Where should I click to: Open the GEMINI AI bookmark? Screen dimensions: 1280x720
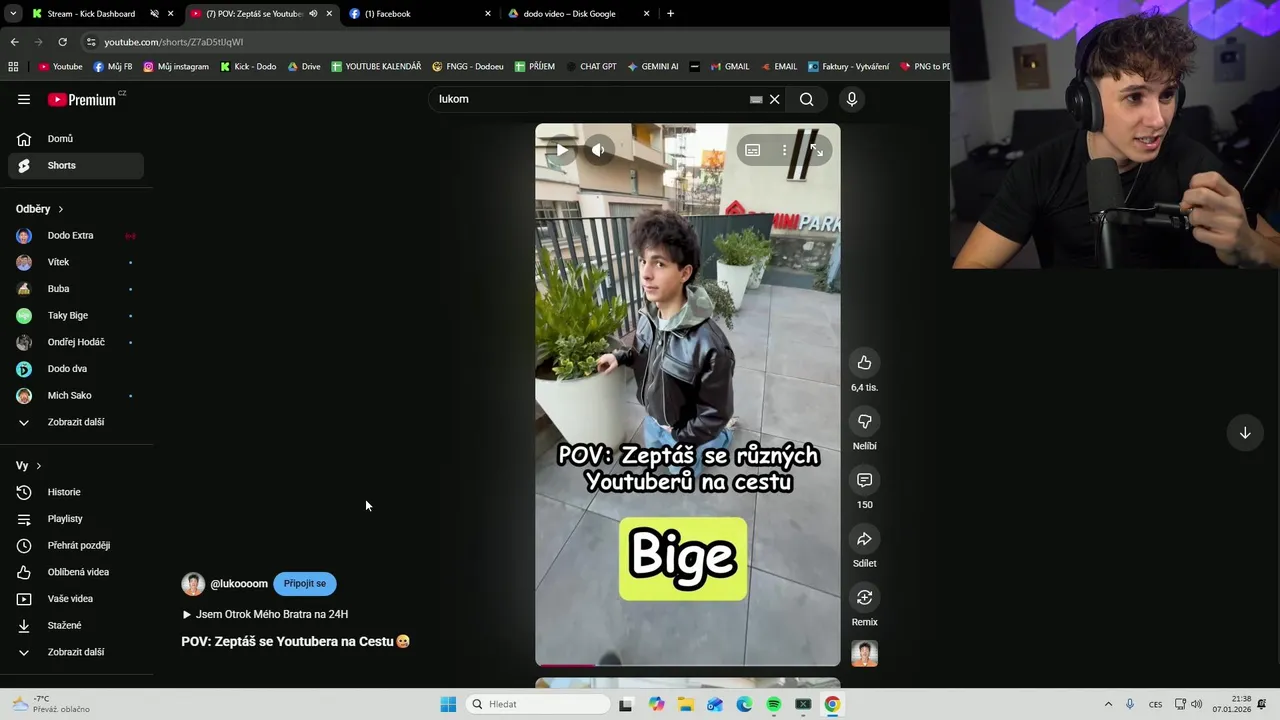click(x=653, y=67)
